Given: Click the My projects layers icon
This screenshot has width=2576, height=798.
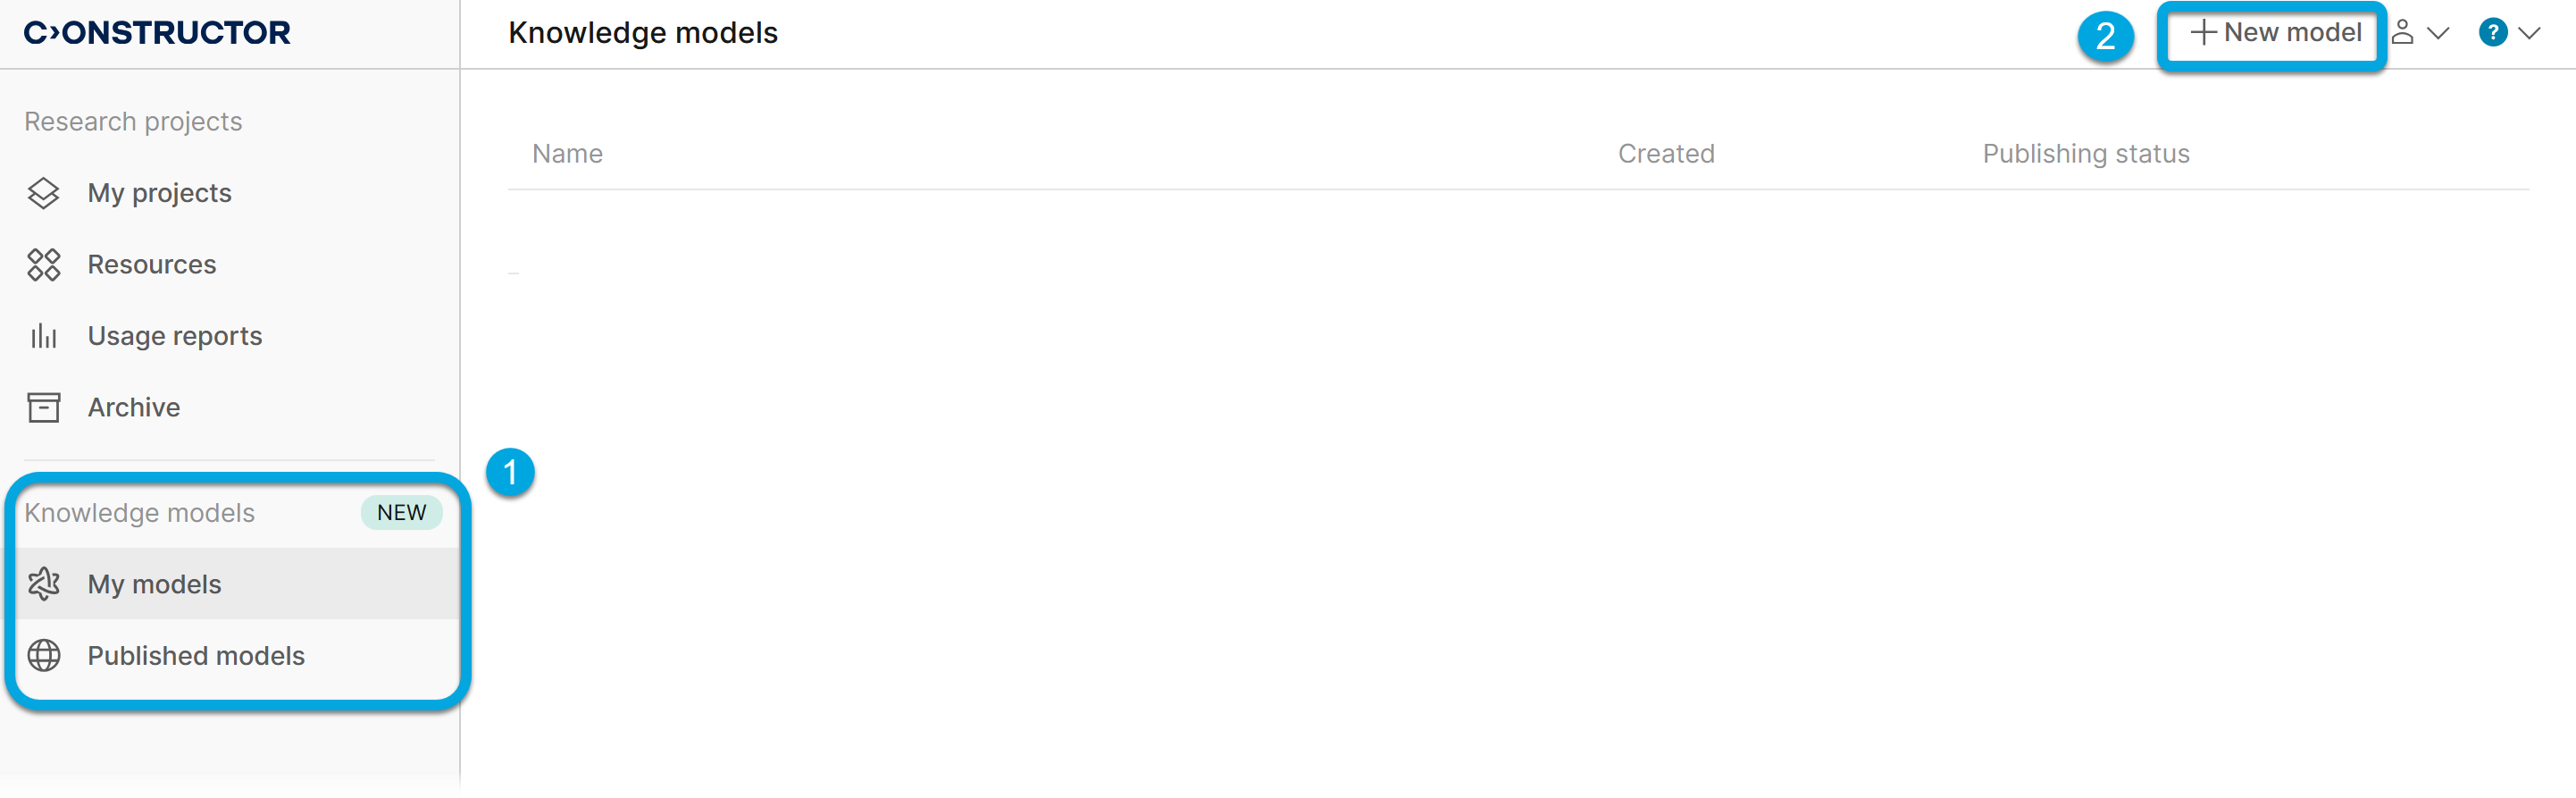Looking at the screenshot, I should [x=44, y=193].
